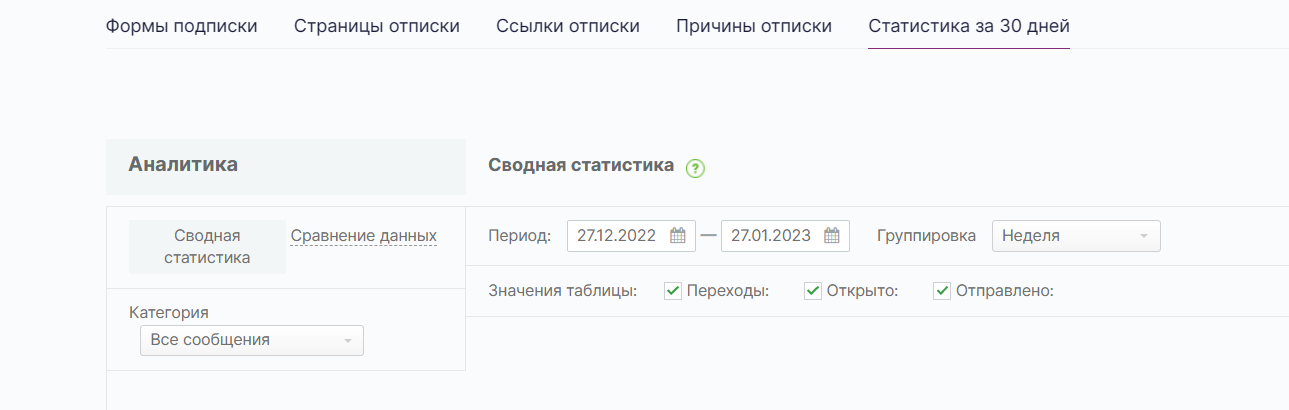This screenshot has width=1289, height=410.
Task: Expand the Группировка dropdown showing Неделя
Action: coord(1076,236)
